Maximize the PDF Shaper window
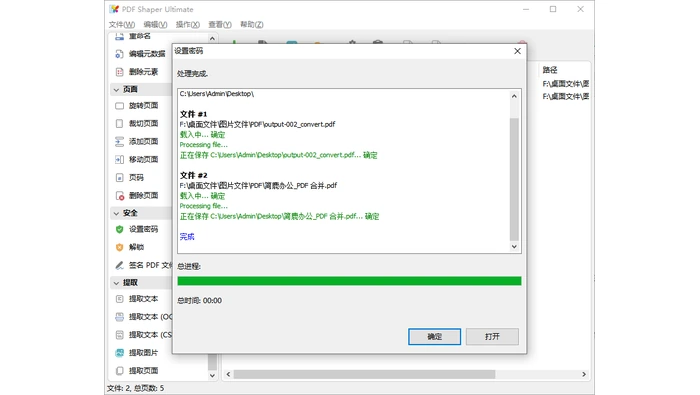The image size is (700, 395). click(553, 9)
